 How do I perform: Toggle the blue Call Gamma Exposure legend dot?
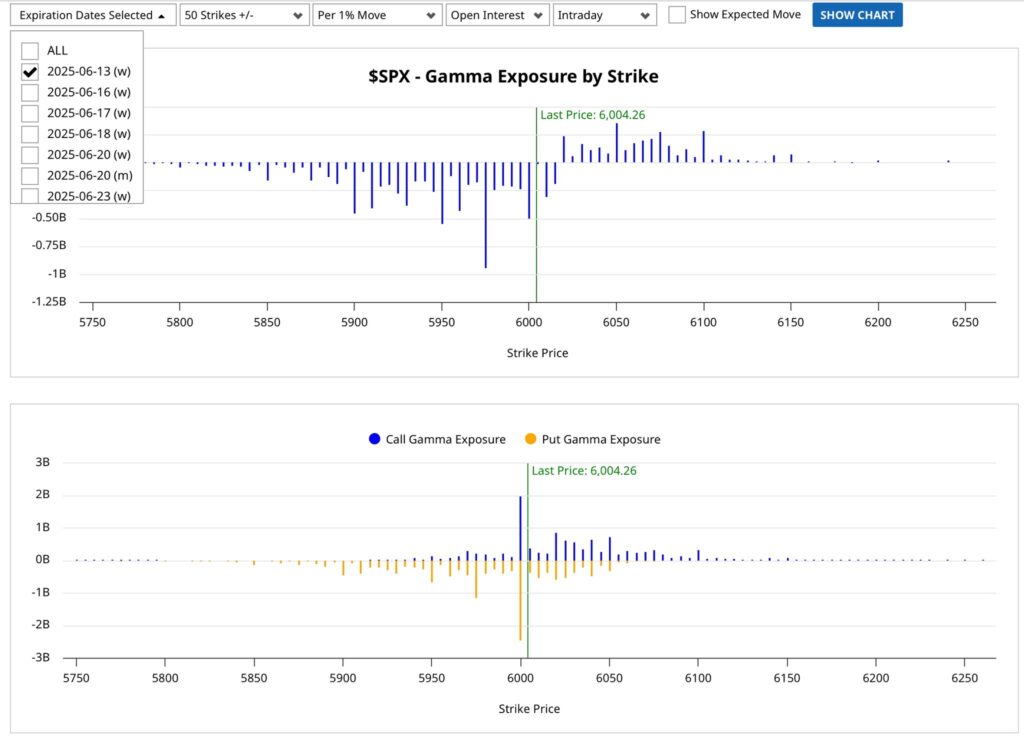(x=374, y=439)
